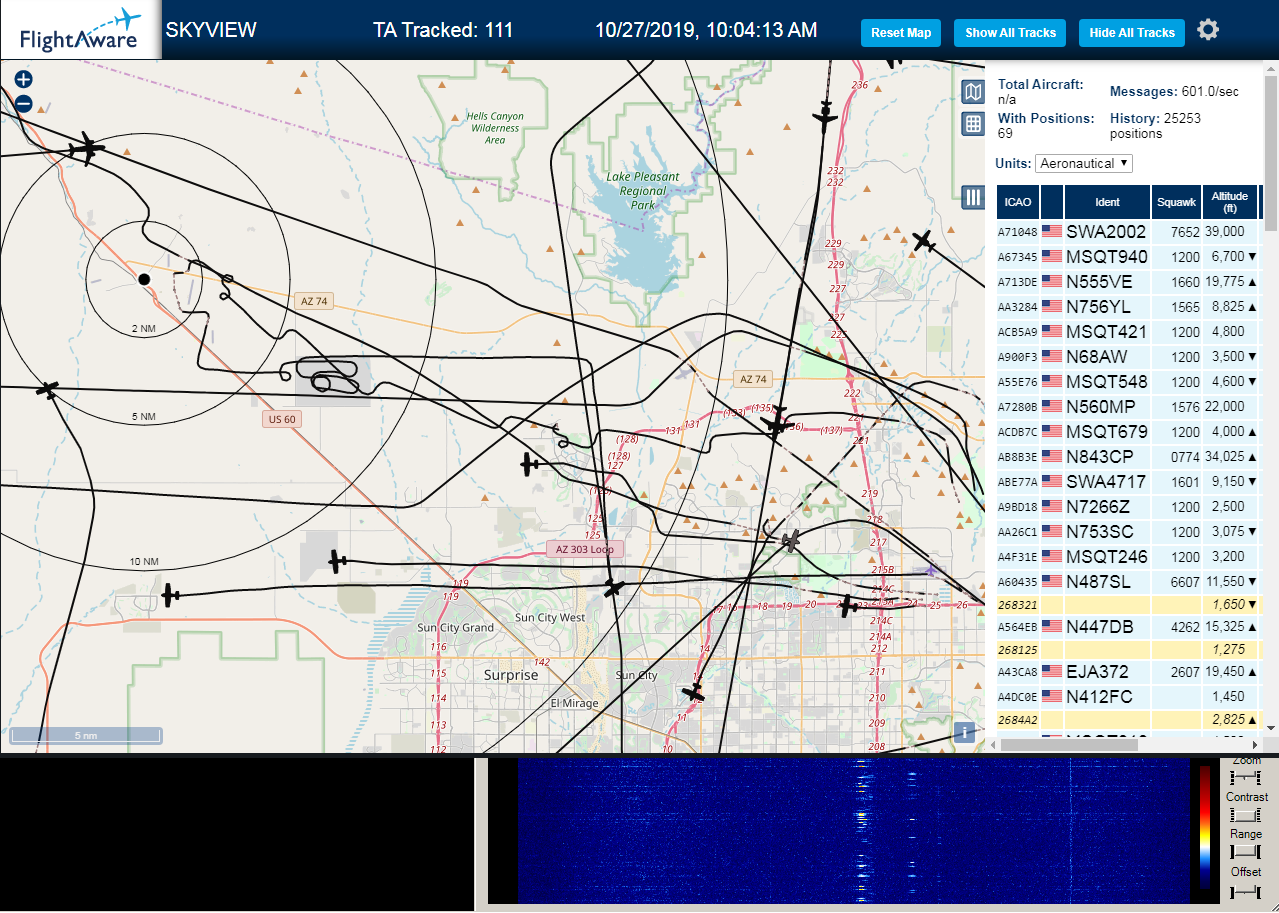Select the aircraft above the 10 NM label
This screenshot has height=913, width=1279.
pos(338,562)
